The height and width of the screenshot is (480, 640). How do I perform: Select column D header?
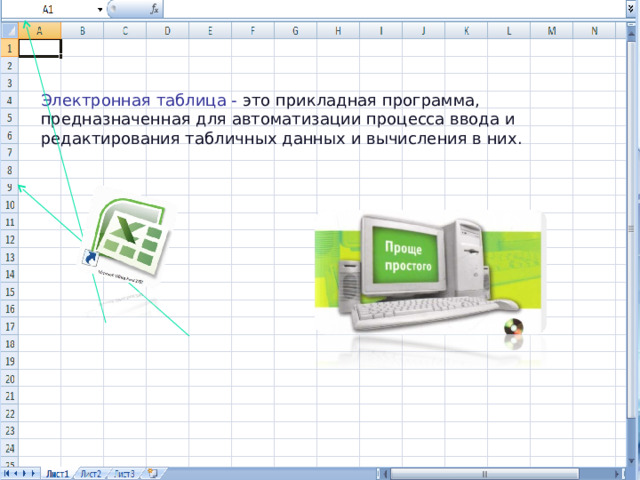point(167,31)
